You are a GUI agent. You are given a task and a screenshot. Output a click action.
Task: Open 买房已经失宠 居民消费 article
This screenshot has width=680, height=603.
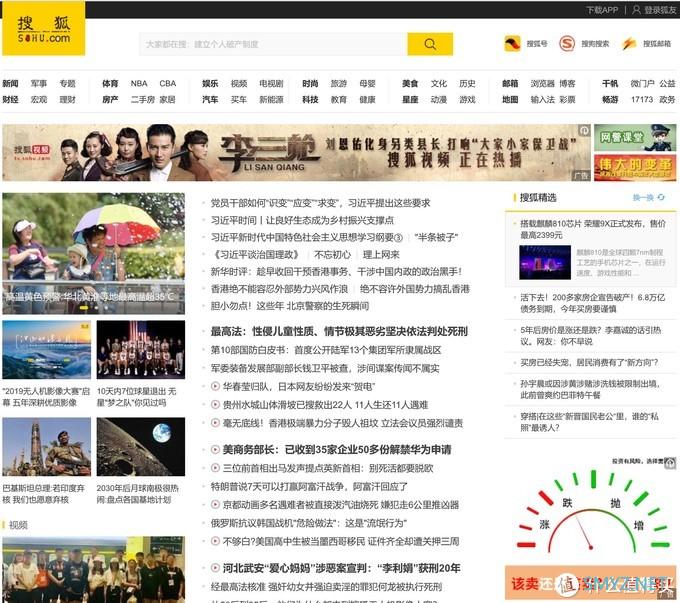pos(589,362)
